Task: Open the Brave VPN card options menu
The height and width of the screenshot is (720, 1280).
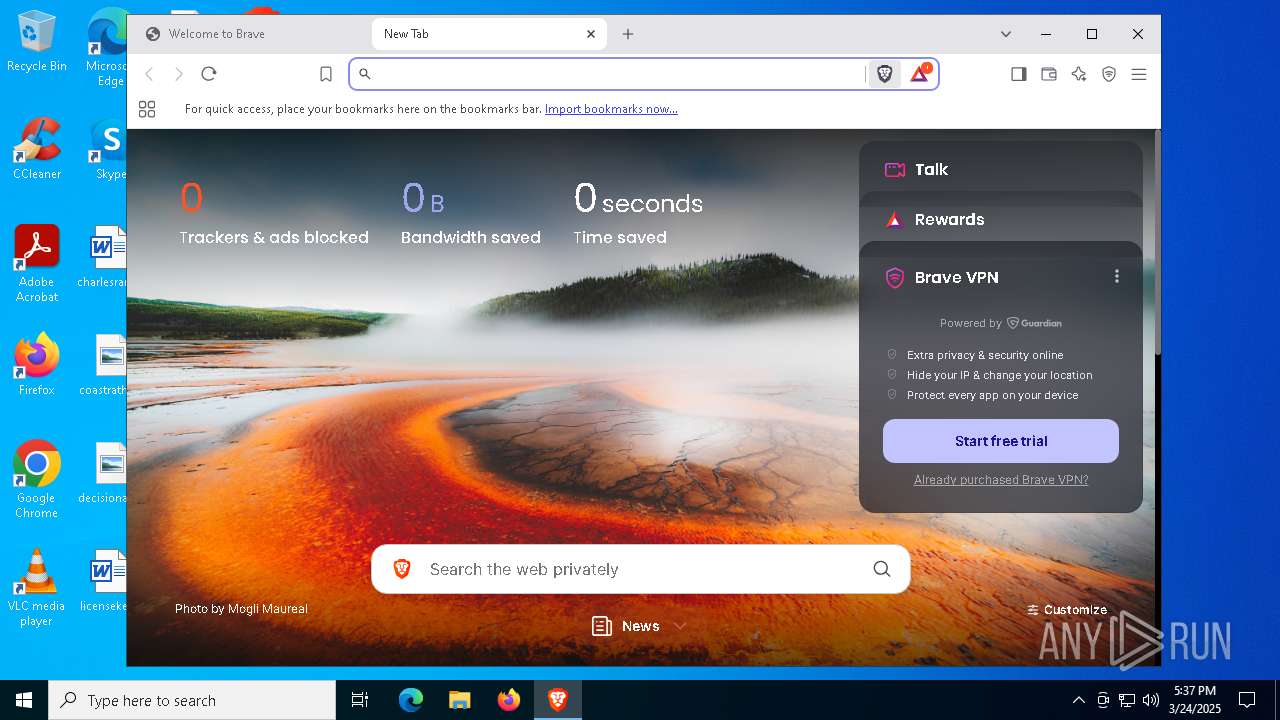Action: (1117, 277)
